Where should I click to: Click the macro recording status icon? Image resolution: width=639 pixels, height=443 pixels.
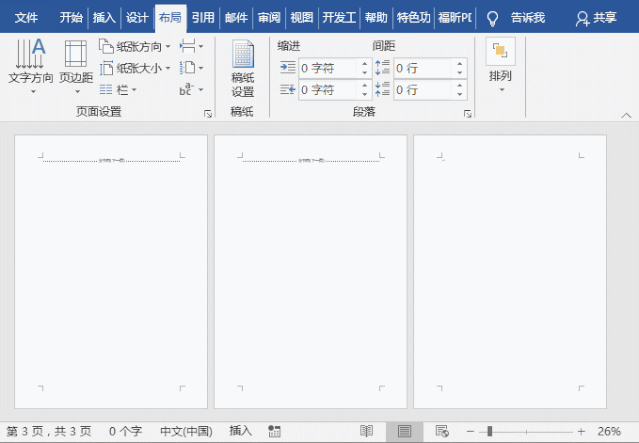(x=274, y=431)
